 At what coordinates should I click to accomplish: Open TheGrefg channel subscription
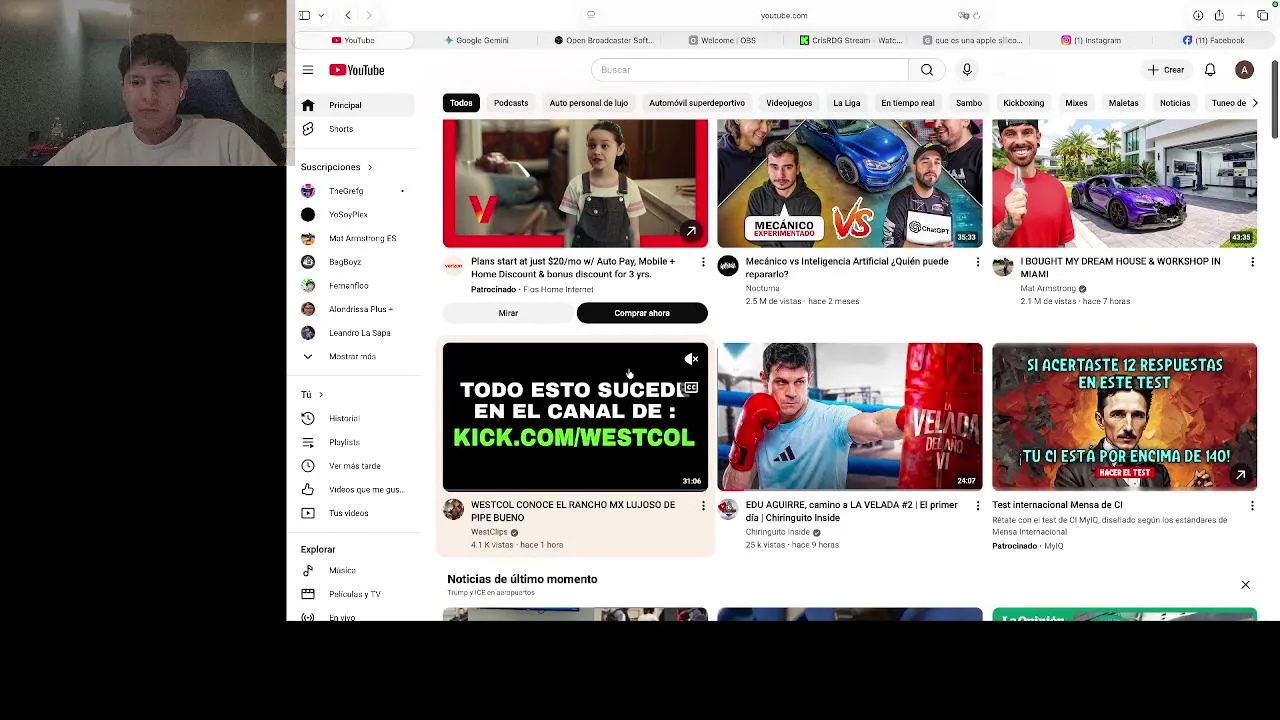pyautogui.click(x=356, y=191)
